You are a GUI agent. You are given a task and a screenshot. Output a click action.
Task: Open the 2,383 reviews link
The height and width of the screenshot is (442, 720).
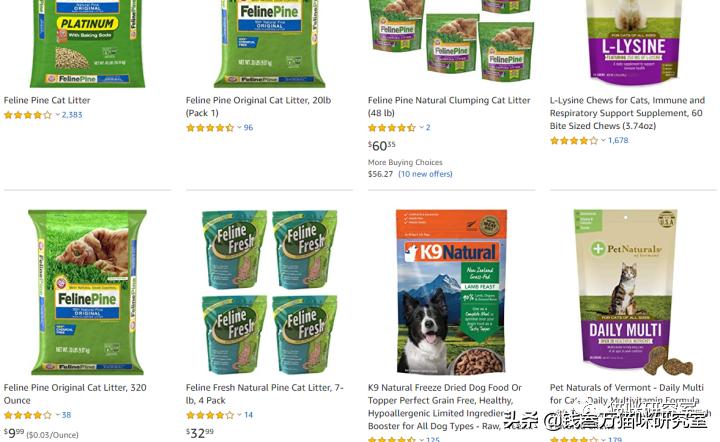point(72,115)
